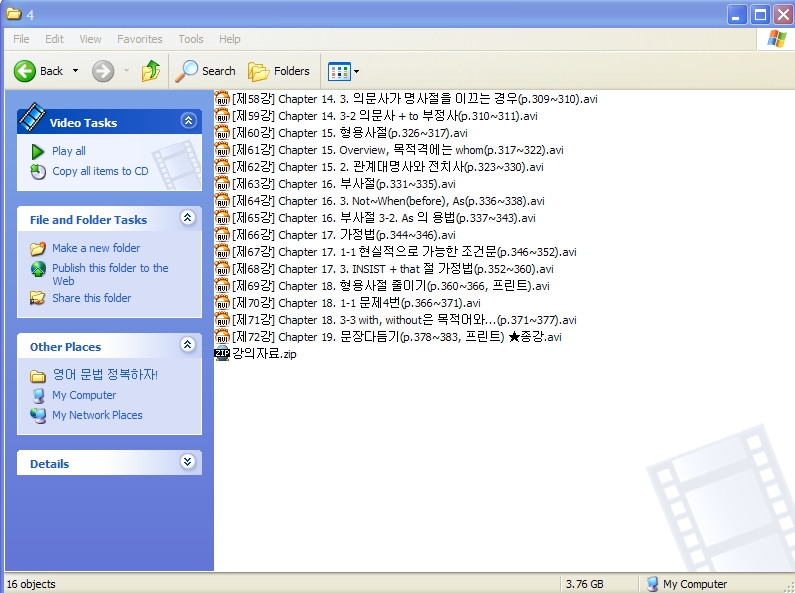The width and height of the screenshot is (795, 593).
Task: Click the Search magnifier toolbar button
Action: [x=205, y=71]
